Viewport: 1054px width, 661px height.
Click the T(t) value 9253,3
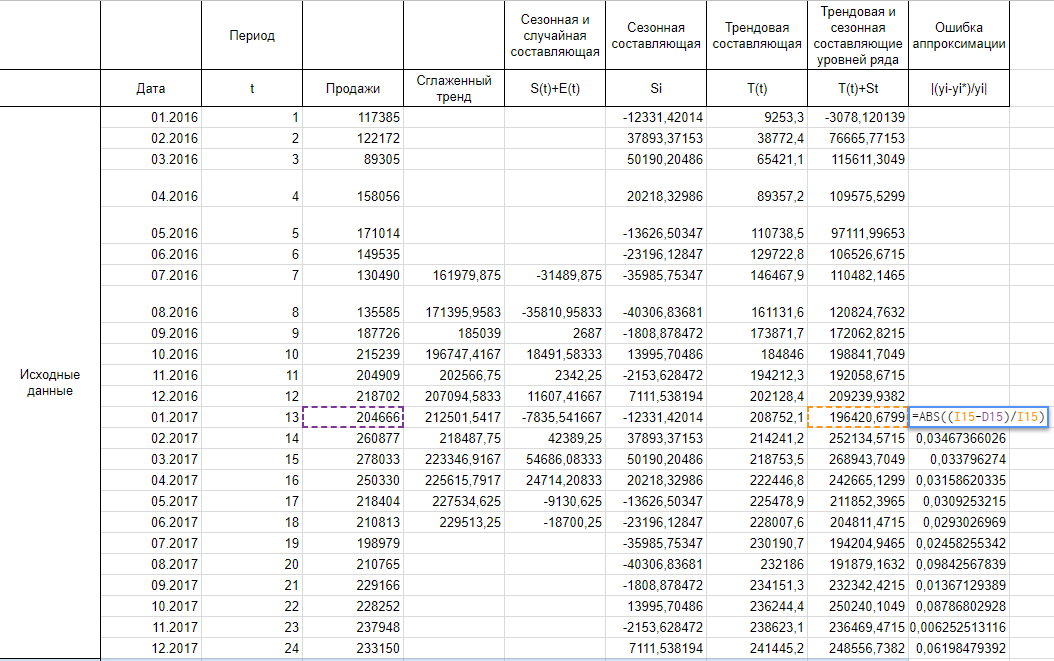[x=757, y=117]
